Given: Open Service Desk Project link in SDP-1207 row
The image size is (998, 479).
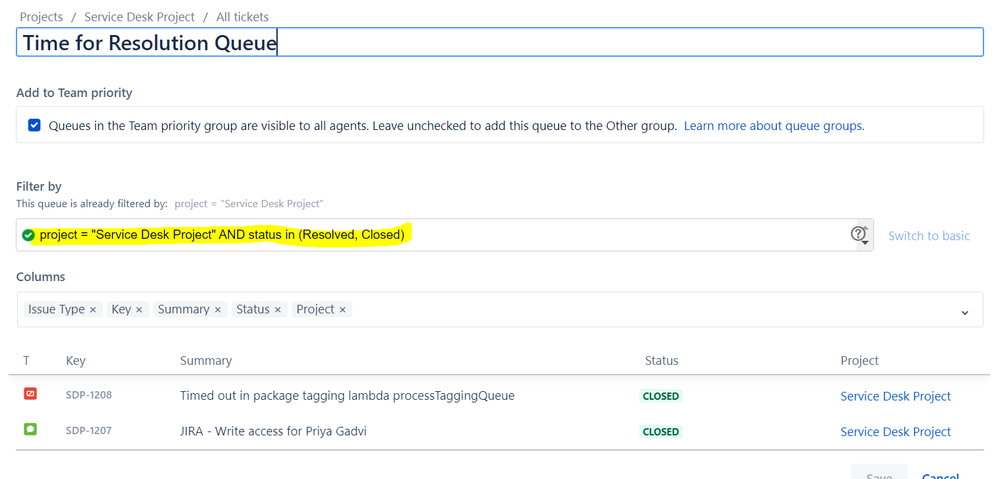Looking at the screenshot, I should [896, 432].
